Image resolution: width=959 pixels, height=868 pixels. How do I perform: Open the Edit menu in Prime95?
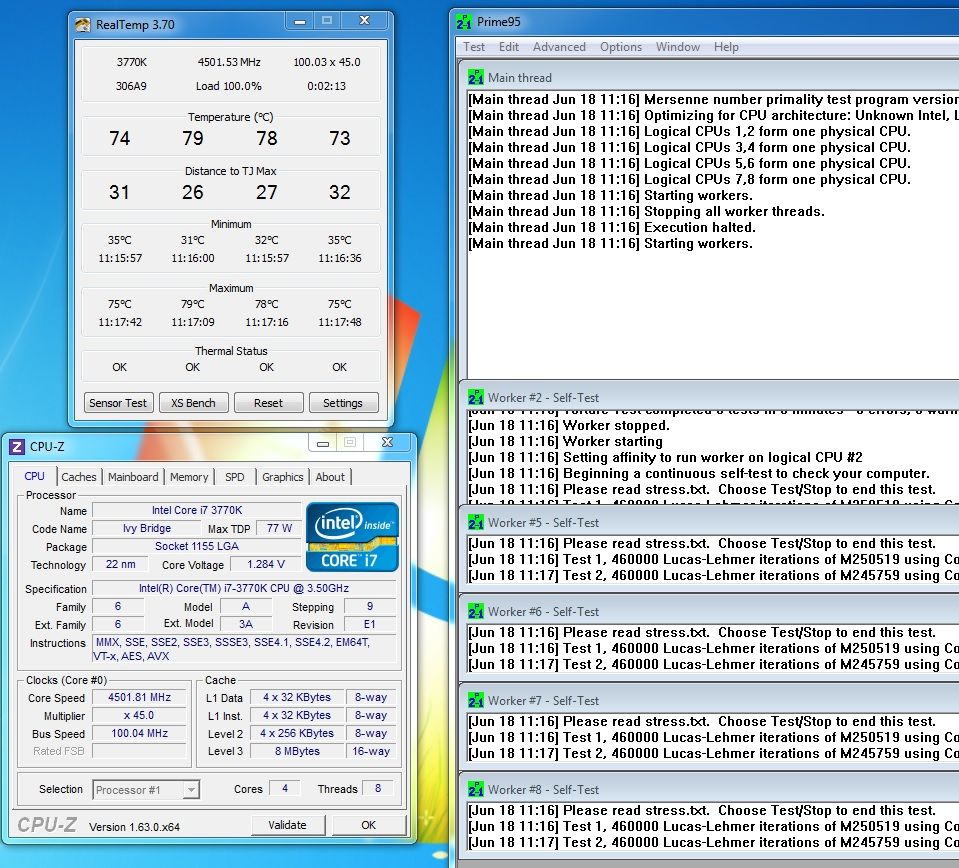click(x=508, y=47)
